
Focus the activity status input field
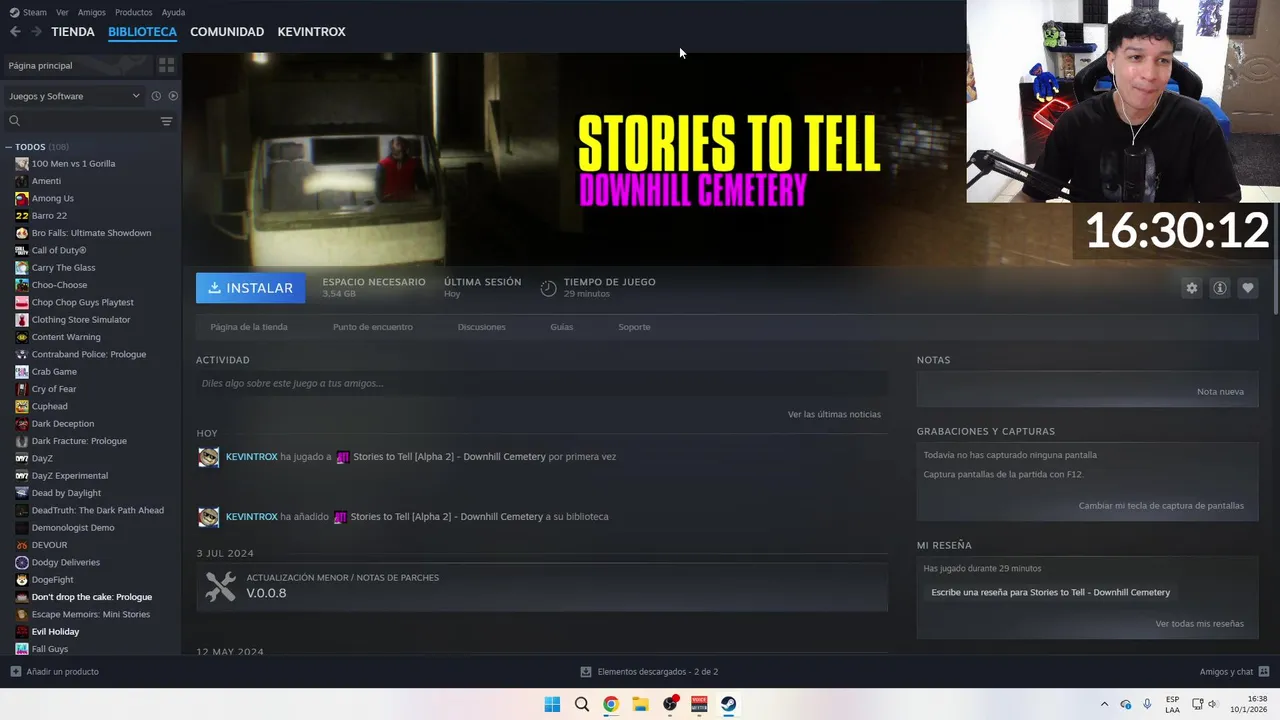coord(541,383)
